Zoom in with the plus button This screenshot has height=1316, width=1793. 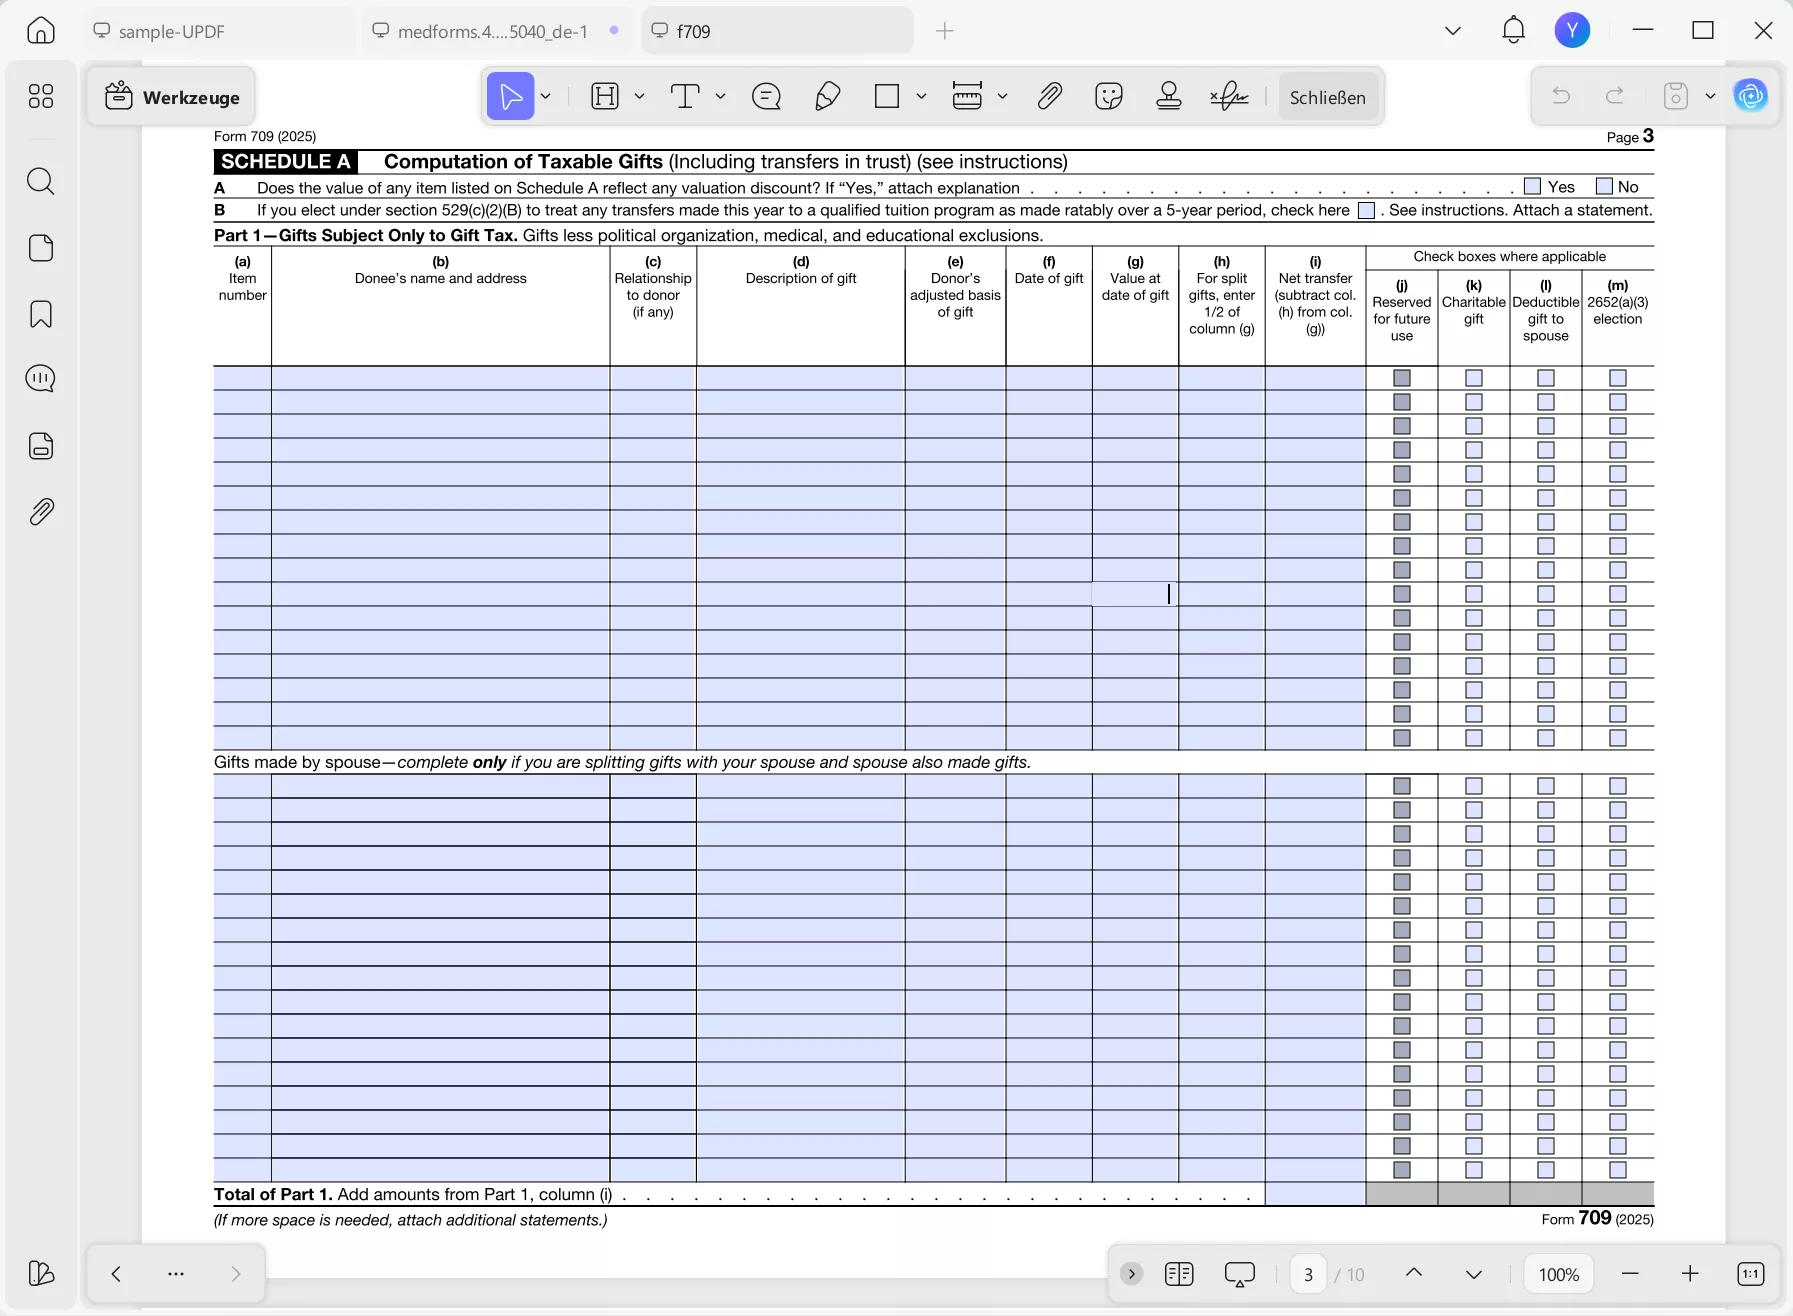coord(1690,1274)
